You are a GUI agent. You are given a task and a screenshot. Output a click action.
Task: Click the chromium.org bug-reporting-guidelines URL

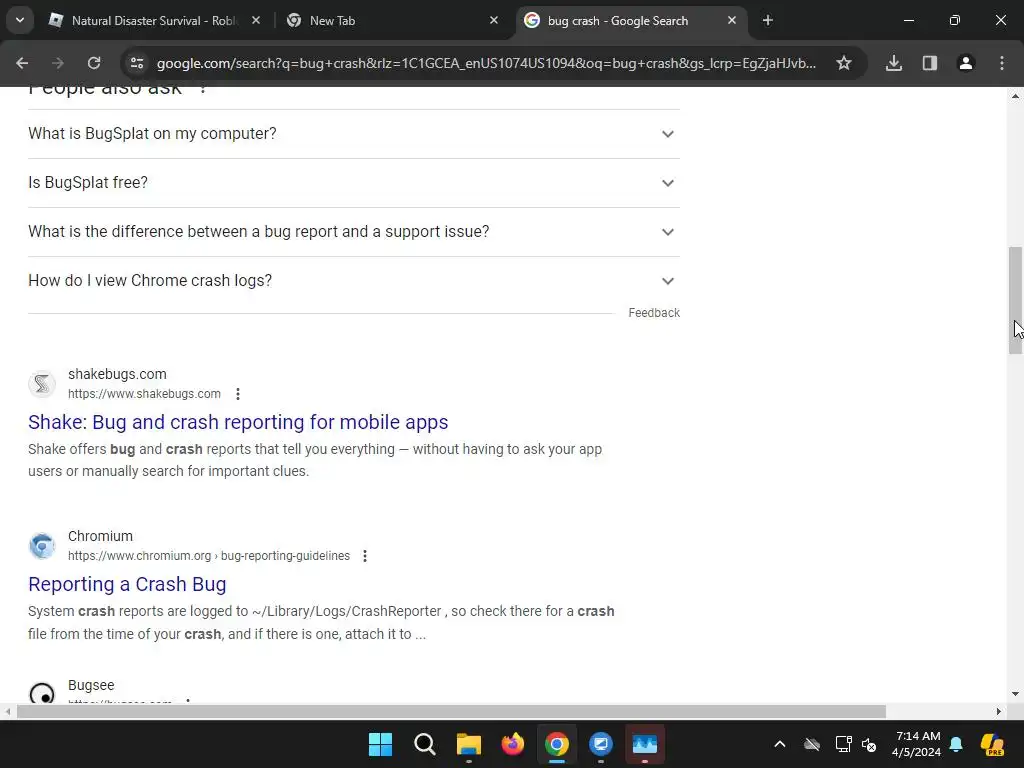point(209,556)
